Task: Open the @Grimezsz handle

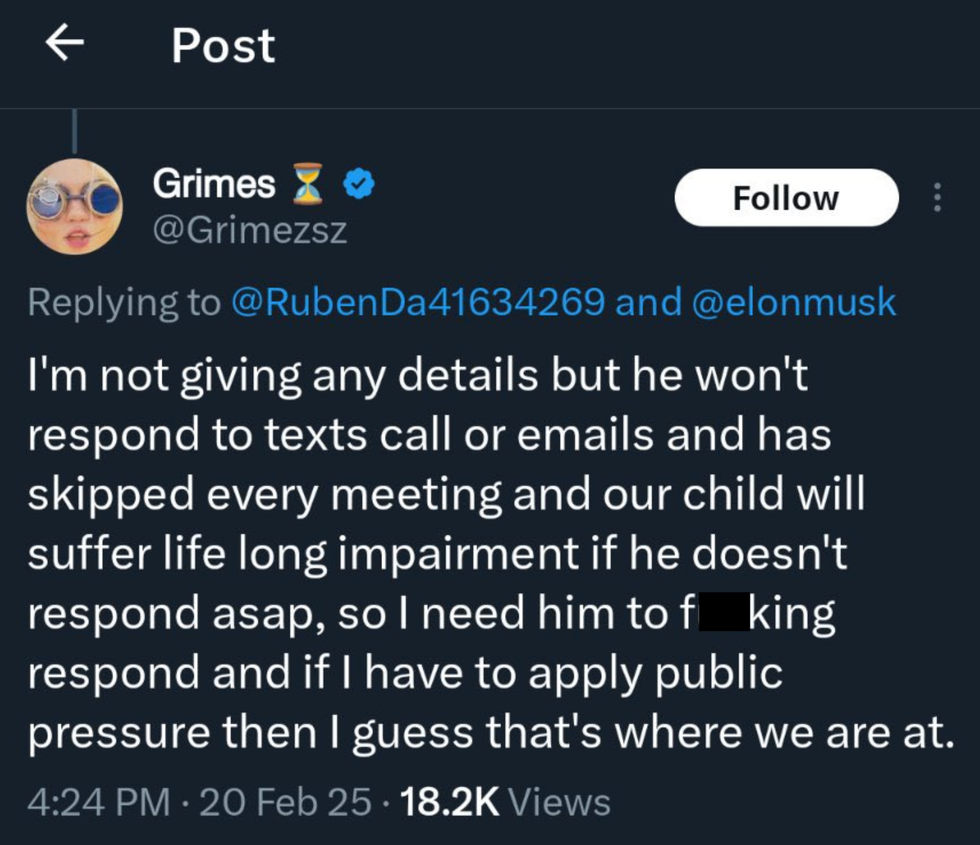Action: tap(249, 231)
